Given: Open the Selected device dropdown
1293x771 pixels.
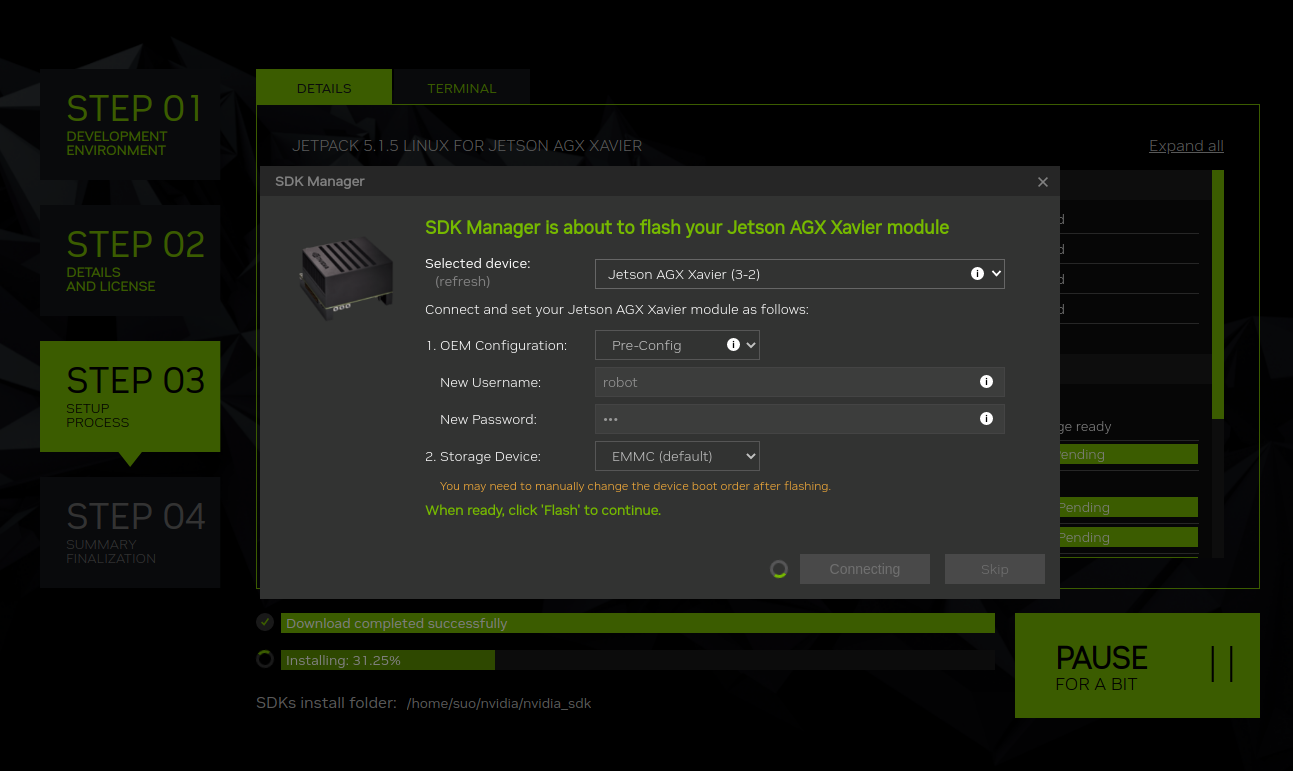Looking at the screenshot, I should click(799, 274).
